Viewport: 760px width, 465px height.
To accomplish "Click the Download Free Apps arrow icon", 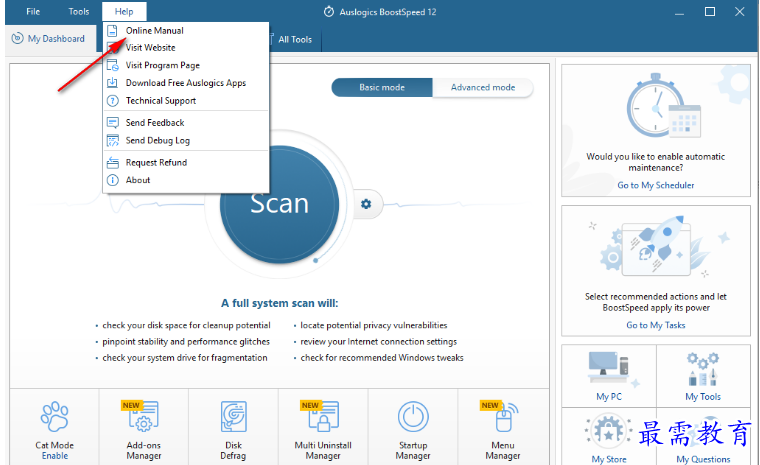I will 112,82.
